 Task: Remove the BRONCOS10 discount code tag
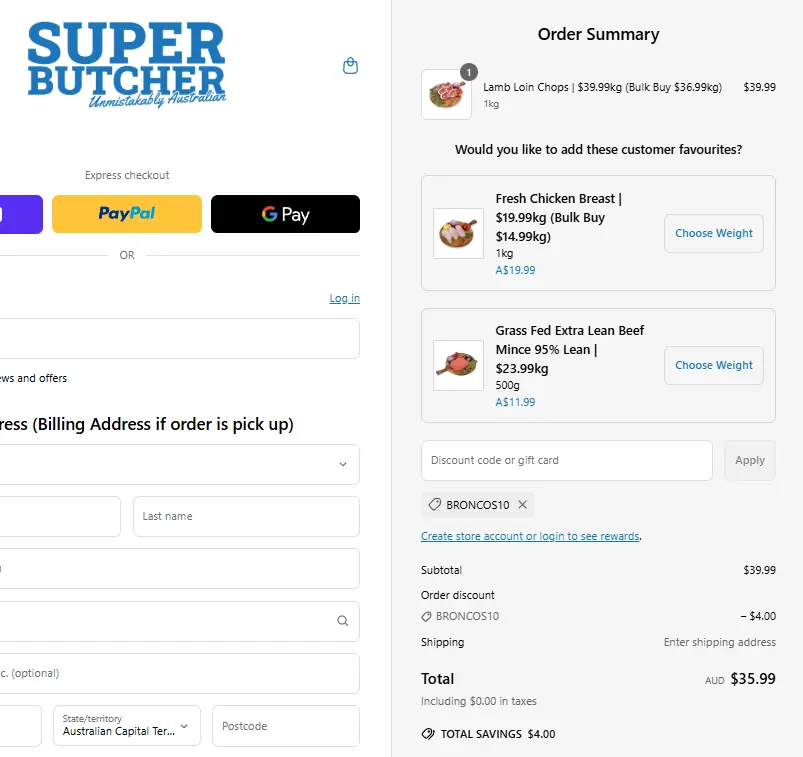pos(522,505)
